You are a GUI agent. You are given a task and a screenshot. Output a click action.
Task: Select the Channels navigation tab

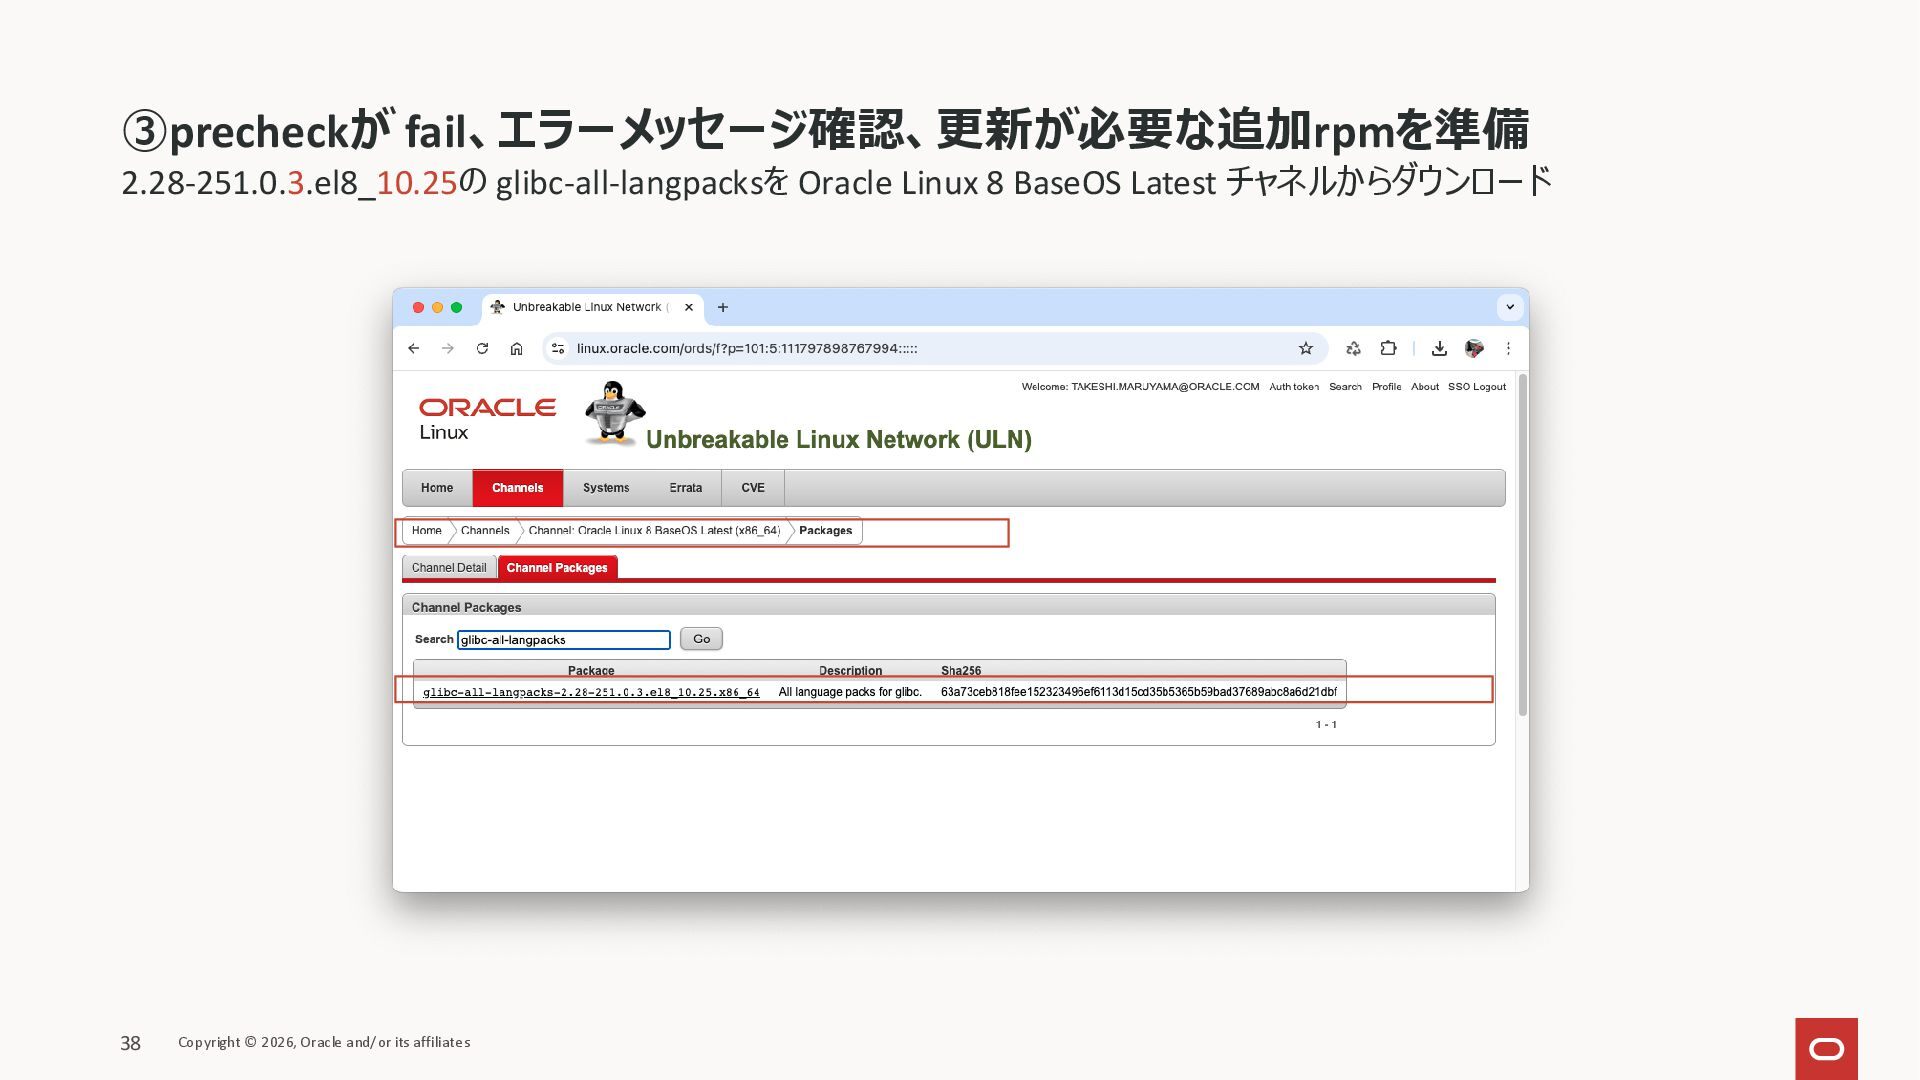coord(517,488)
